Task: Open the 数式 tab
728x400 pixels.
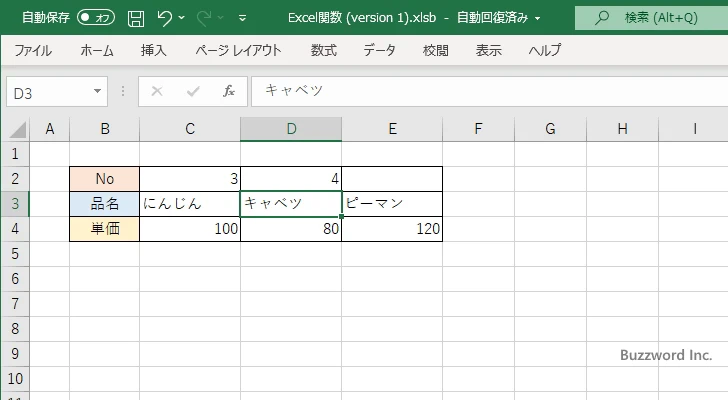Action: pos(324,50)
